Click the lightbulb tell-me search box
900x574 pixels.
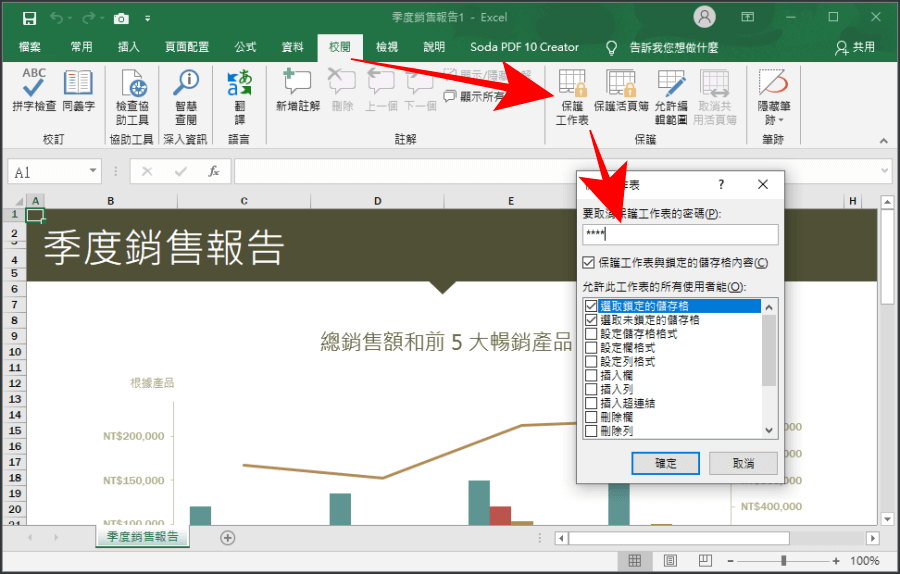(662, 48)
